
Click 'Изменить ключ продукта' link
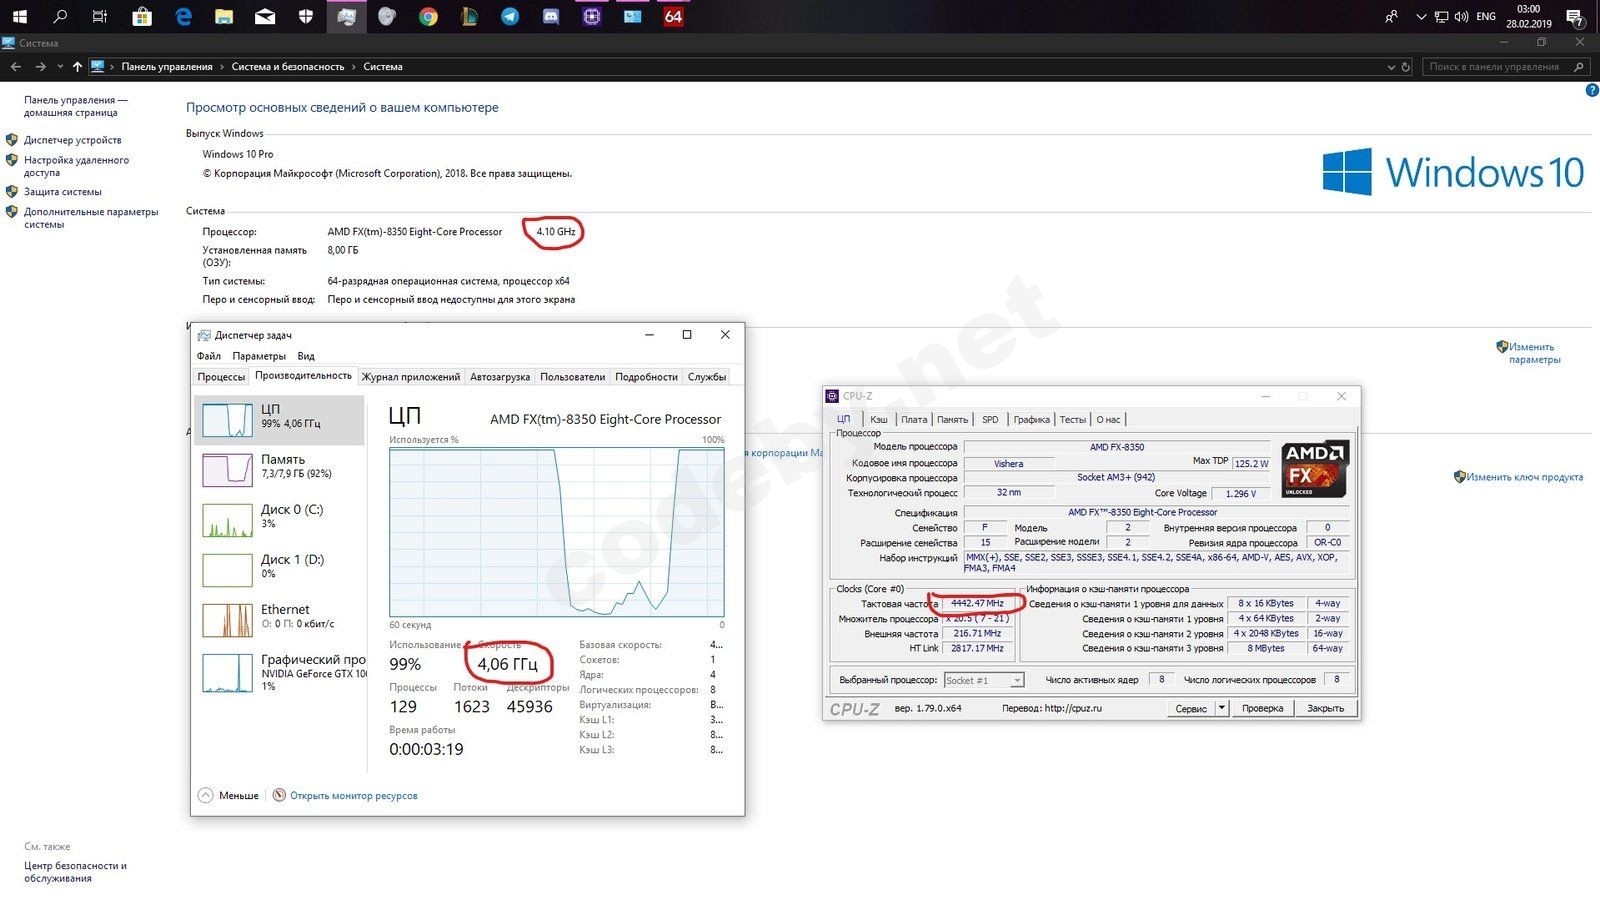tap(1525, 477)
